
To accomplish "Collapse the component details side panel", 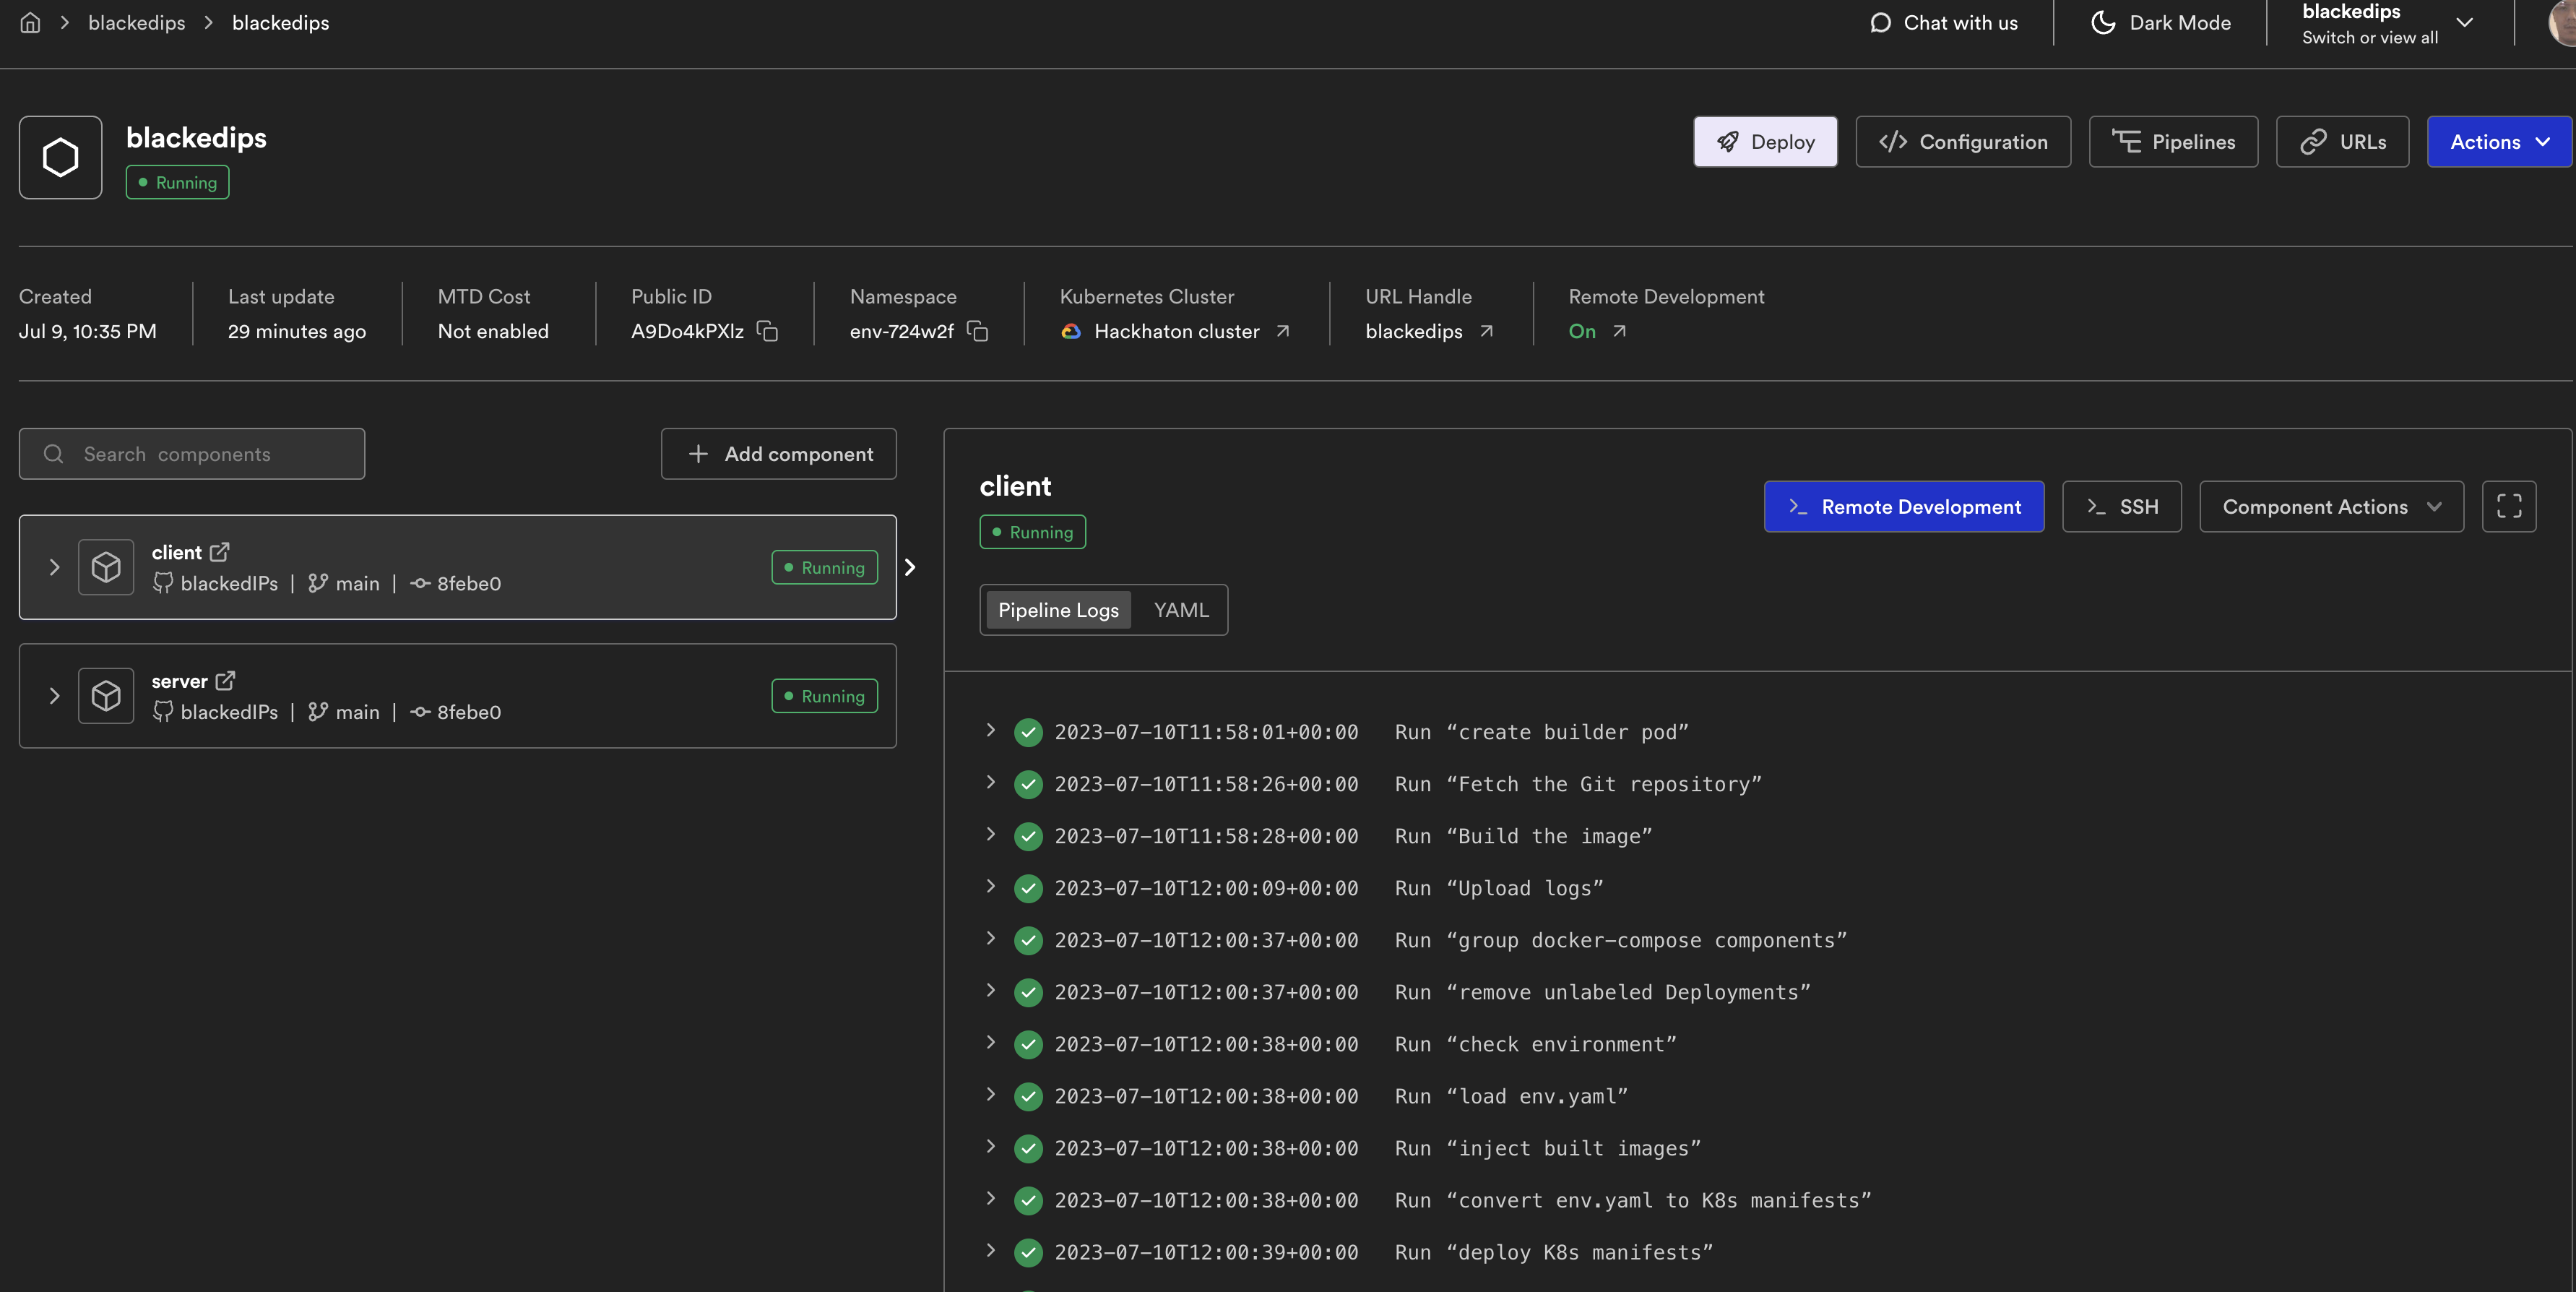I will click(910, 567).
